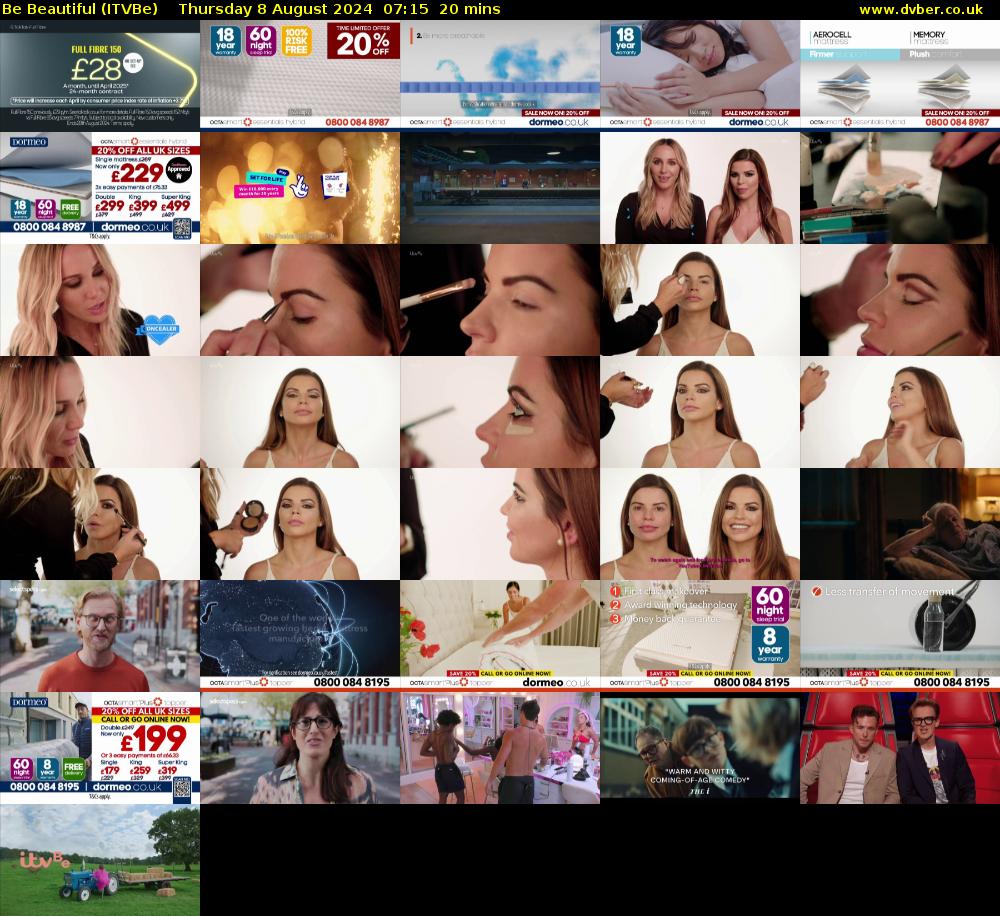This screenshot has width=1000, height=916.
Task: Click QR code in Dormeo £199 advert
Action: [181, 788]
